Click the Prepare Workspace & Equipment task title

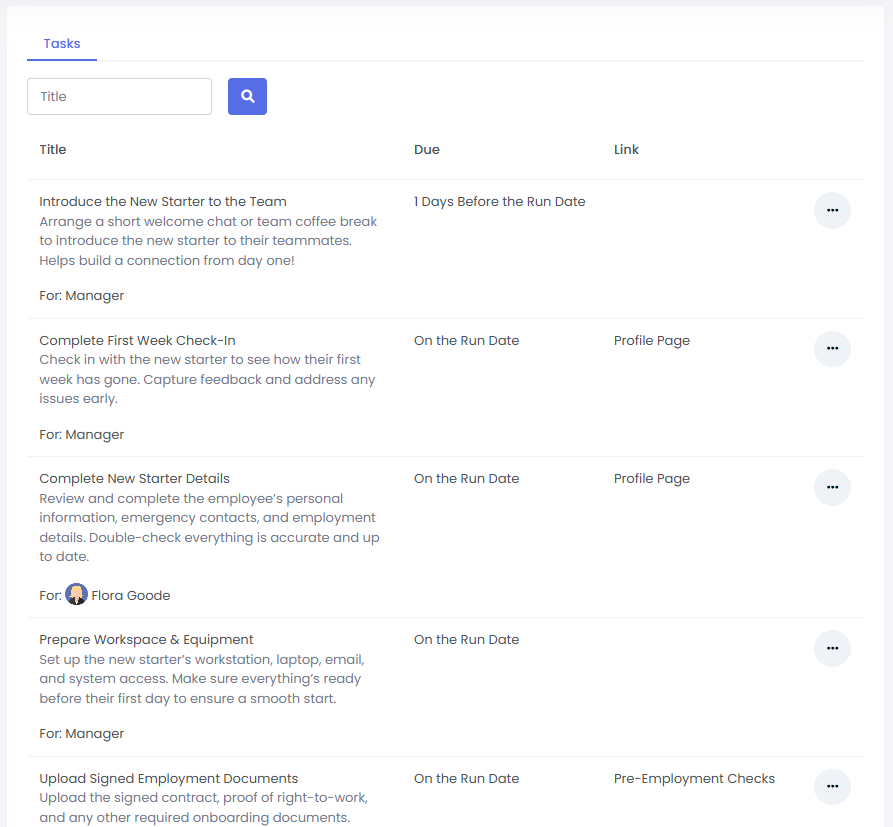pos(146,639)
